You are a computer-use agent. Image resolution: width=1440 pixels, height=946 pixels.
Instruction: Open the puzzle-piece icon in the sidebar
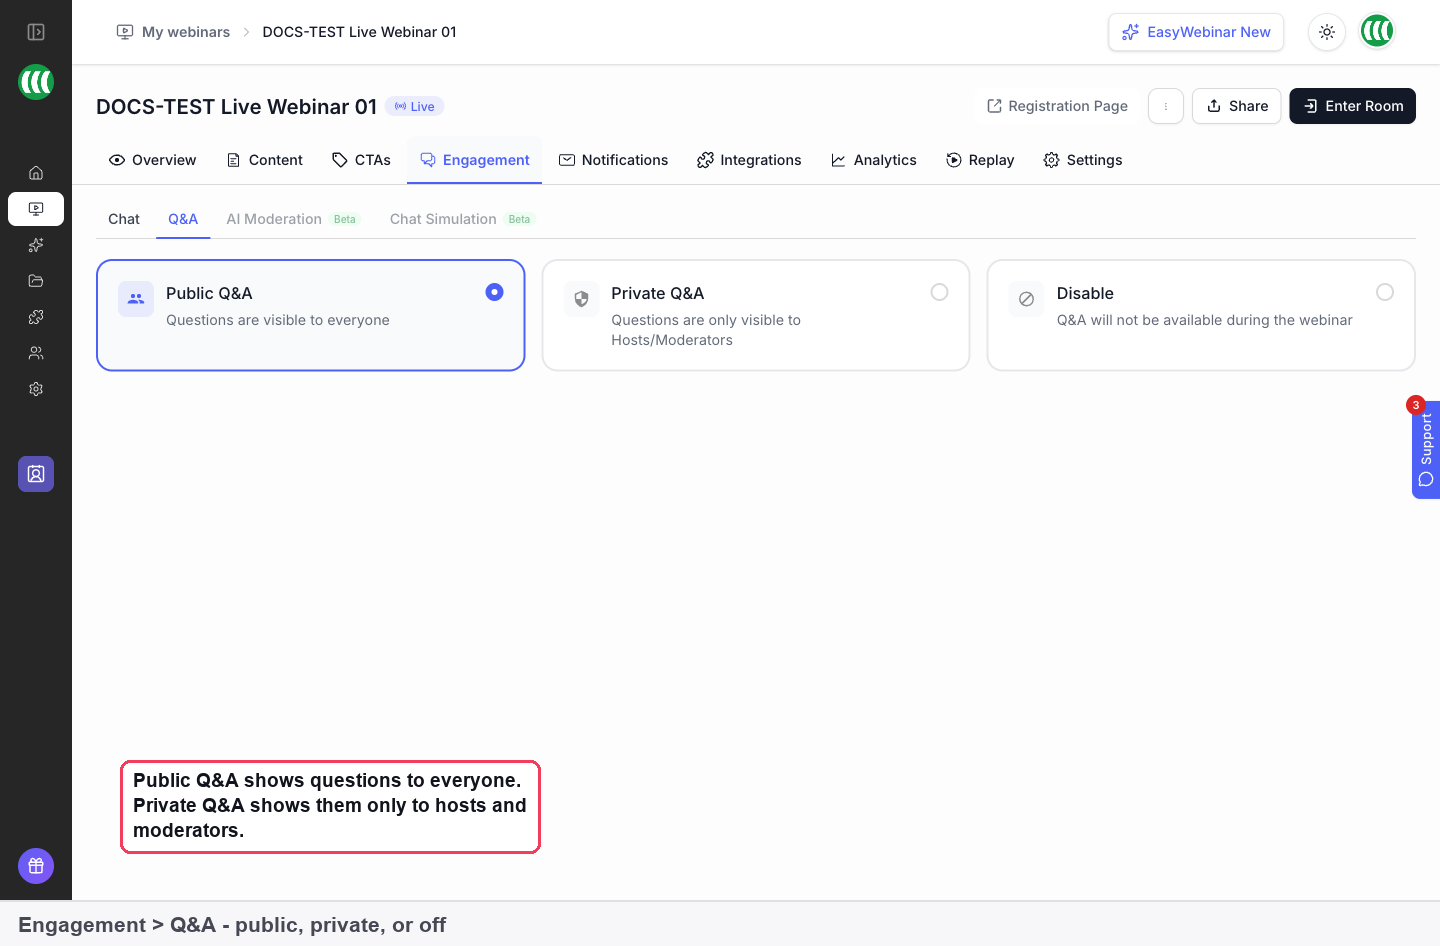(x=36, y=317)
